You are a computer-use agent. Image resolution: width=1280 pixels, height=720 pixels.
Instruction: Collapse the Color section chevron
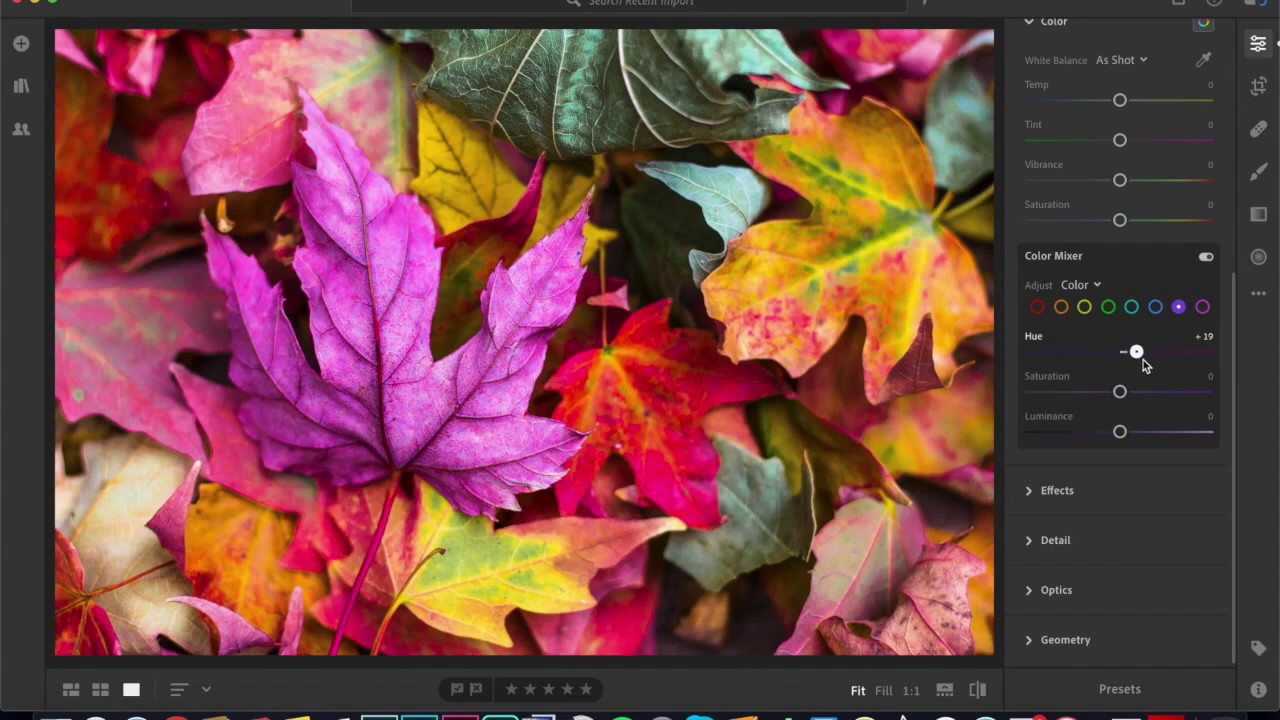[x=1028, y=21]
